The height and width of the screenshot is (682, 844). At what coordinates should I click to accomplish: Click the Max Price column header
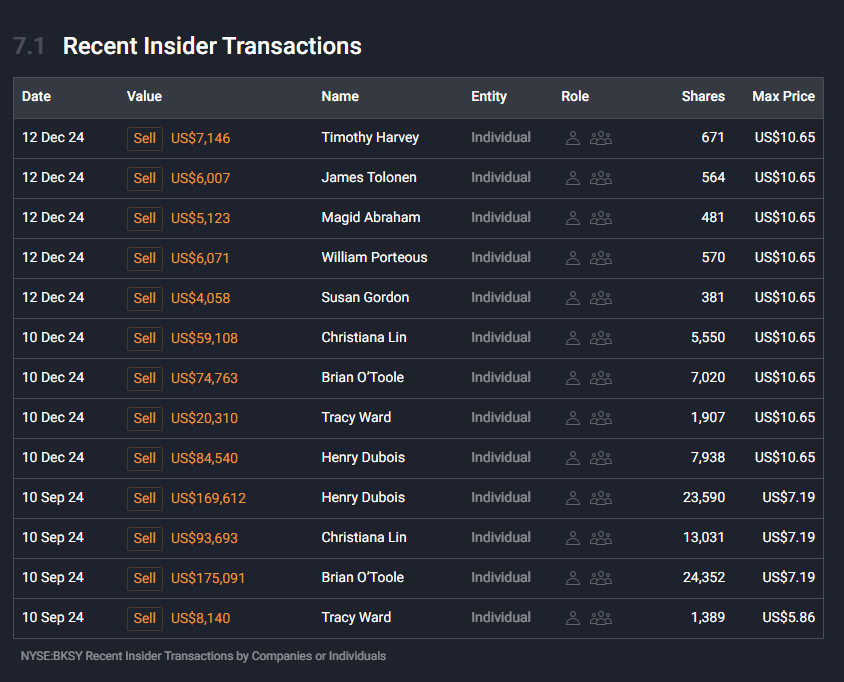point(783,96)
